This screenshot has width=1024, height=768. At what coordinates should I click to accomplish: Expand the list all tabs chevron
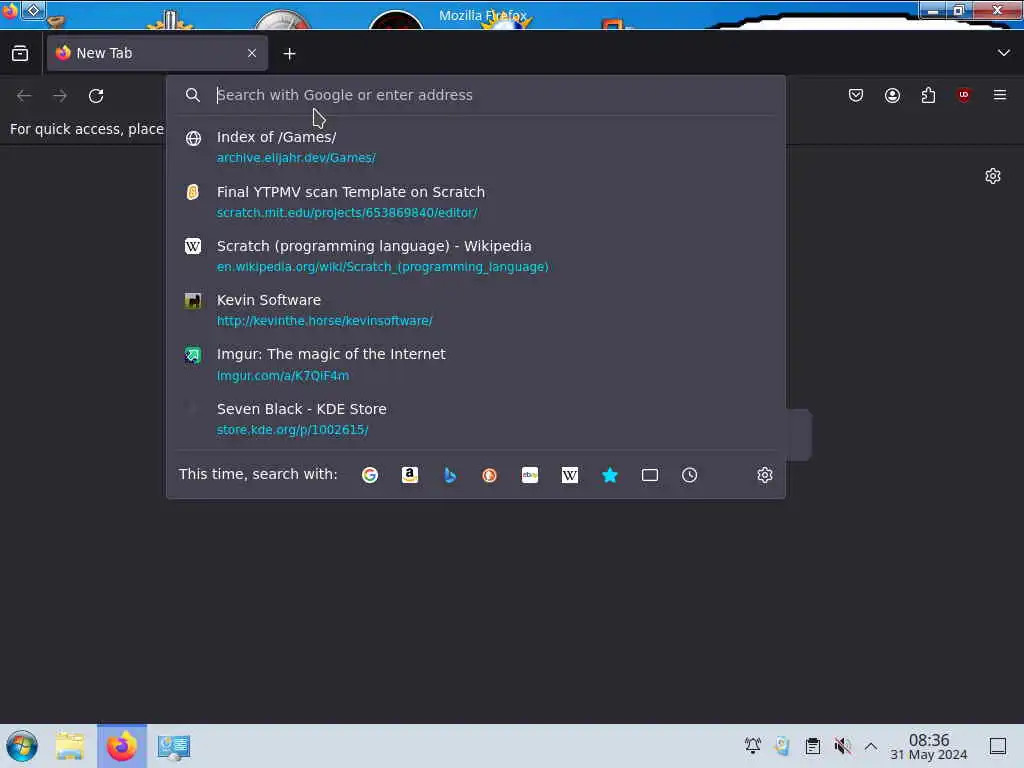(1003, 53)
